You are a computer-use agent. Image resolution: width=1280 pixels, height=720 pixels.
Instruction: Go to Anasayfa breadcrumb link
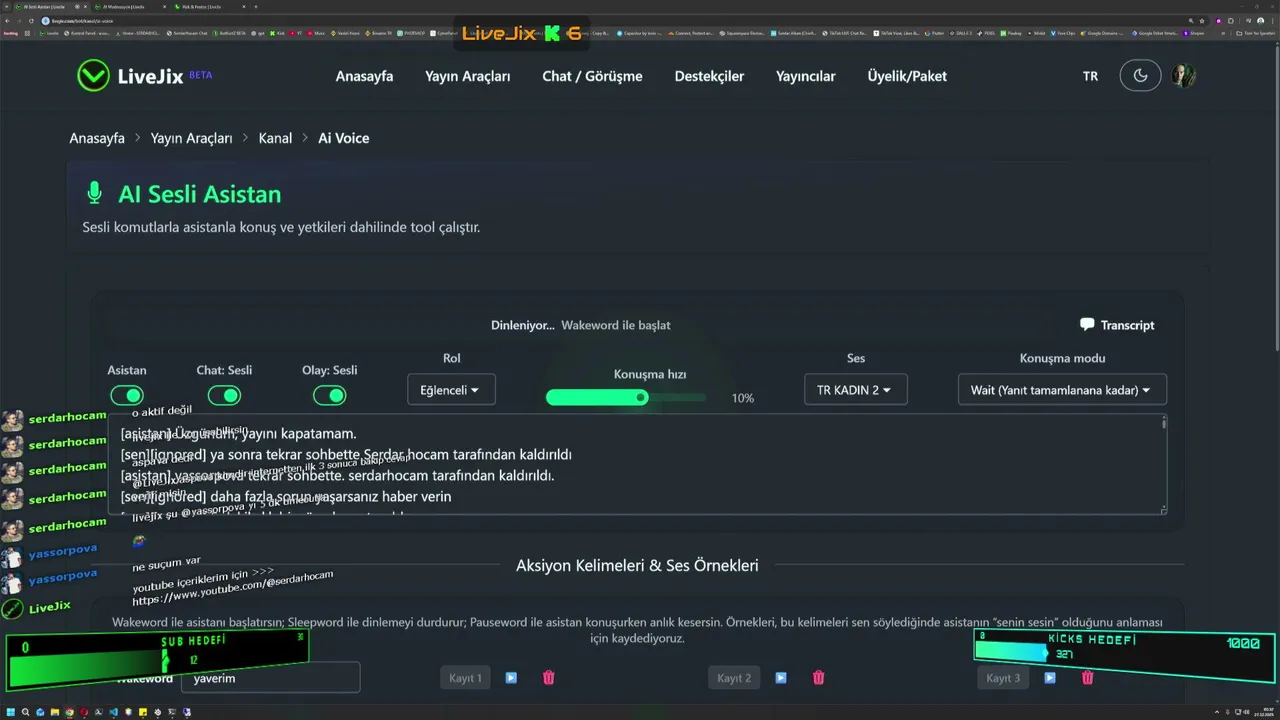[97, 138]
